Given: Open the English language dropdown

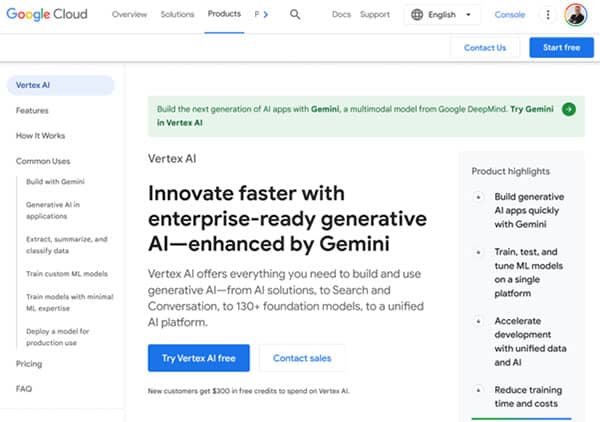Looking at the screenshot, I should (442, 15).
